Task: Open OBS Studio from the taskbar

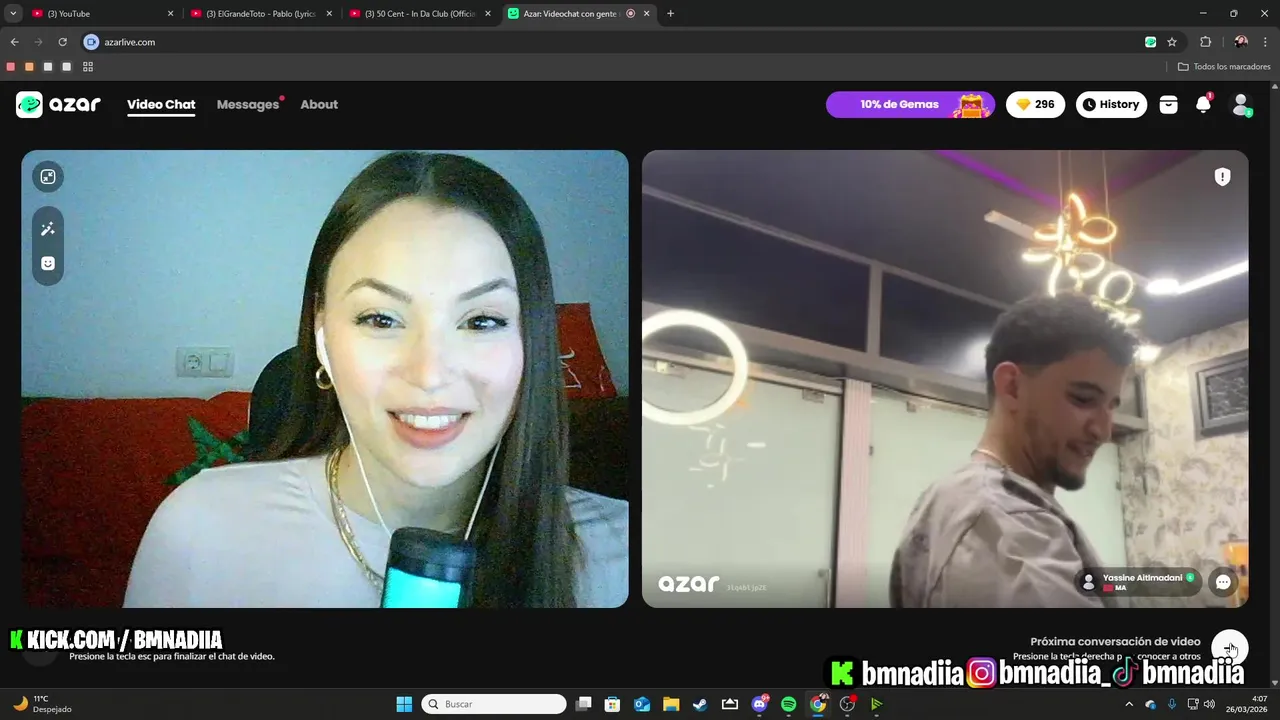Action: 848,704
